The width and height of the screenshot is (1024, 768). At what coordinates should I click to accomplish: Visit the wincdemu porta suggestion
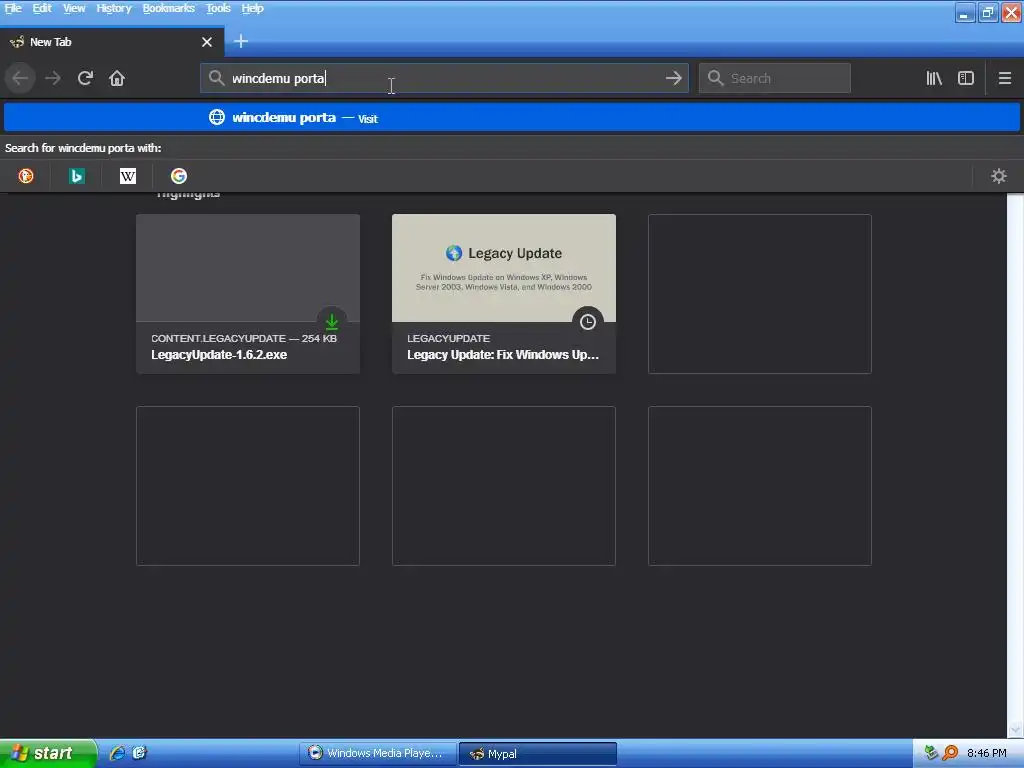[x=512, y=118]
